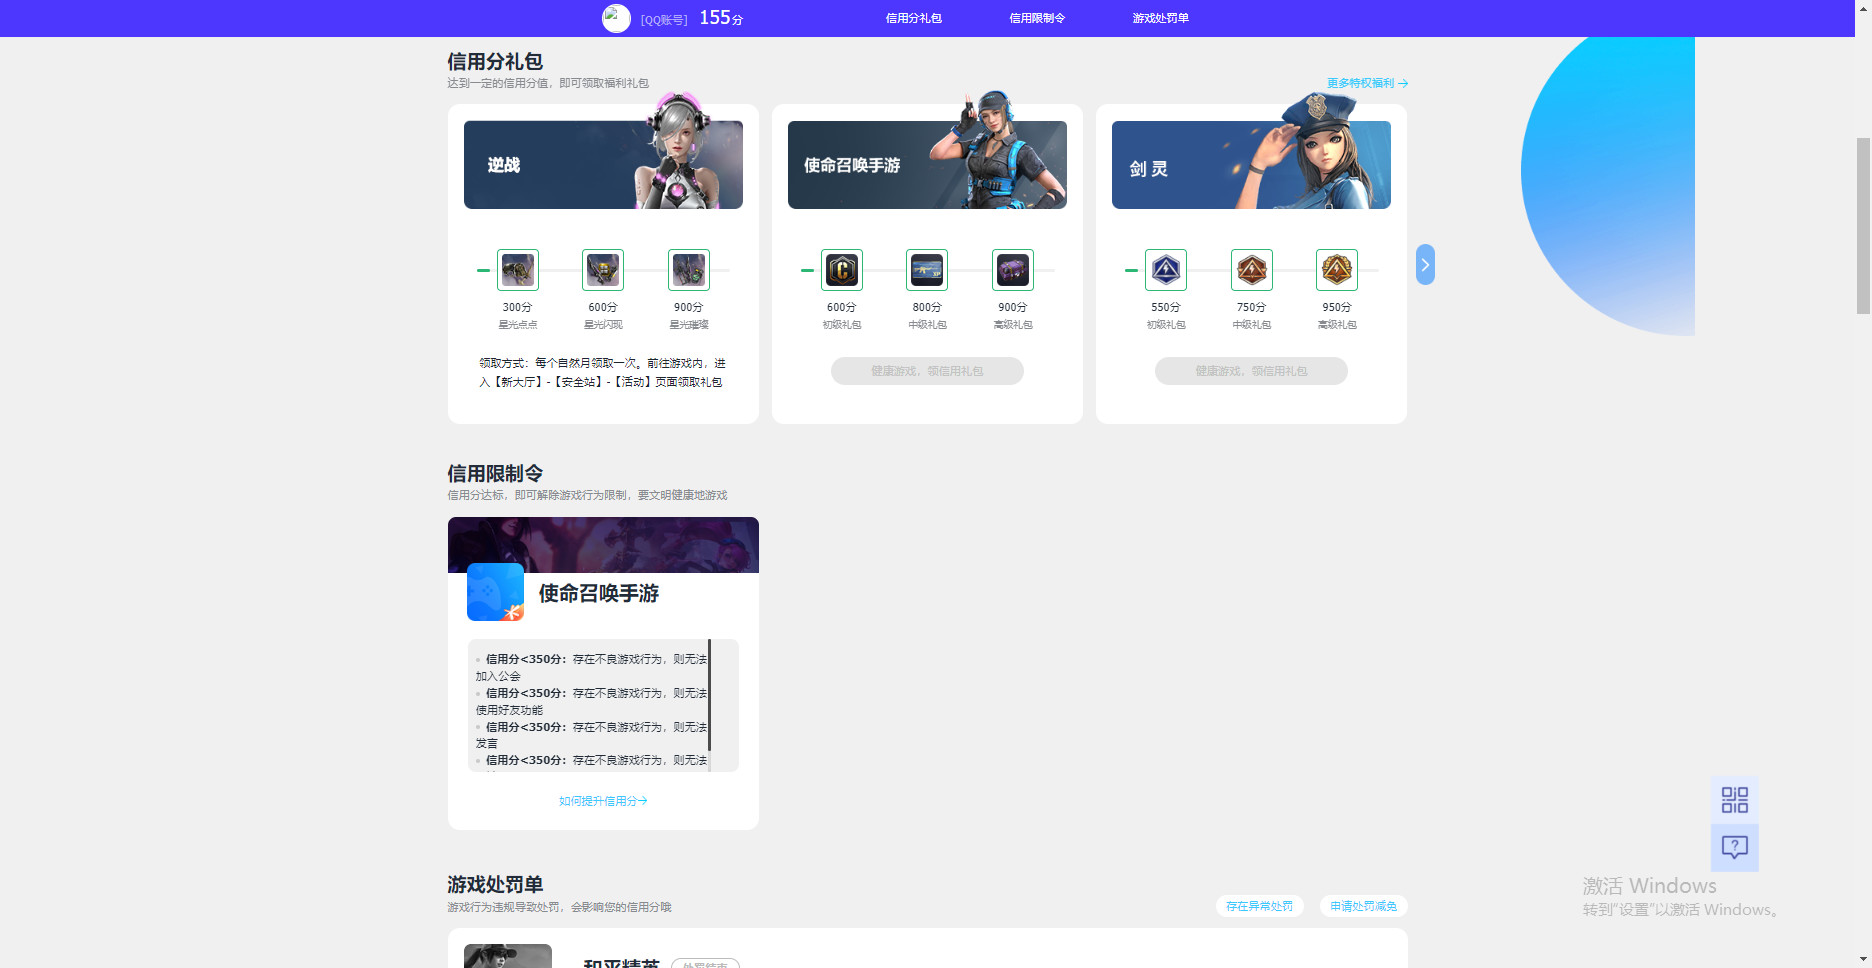Select the 600分 星光闪现 gift icon
The image size is (1872, 968).
point(603,270)
